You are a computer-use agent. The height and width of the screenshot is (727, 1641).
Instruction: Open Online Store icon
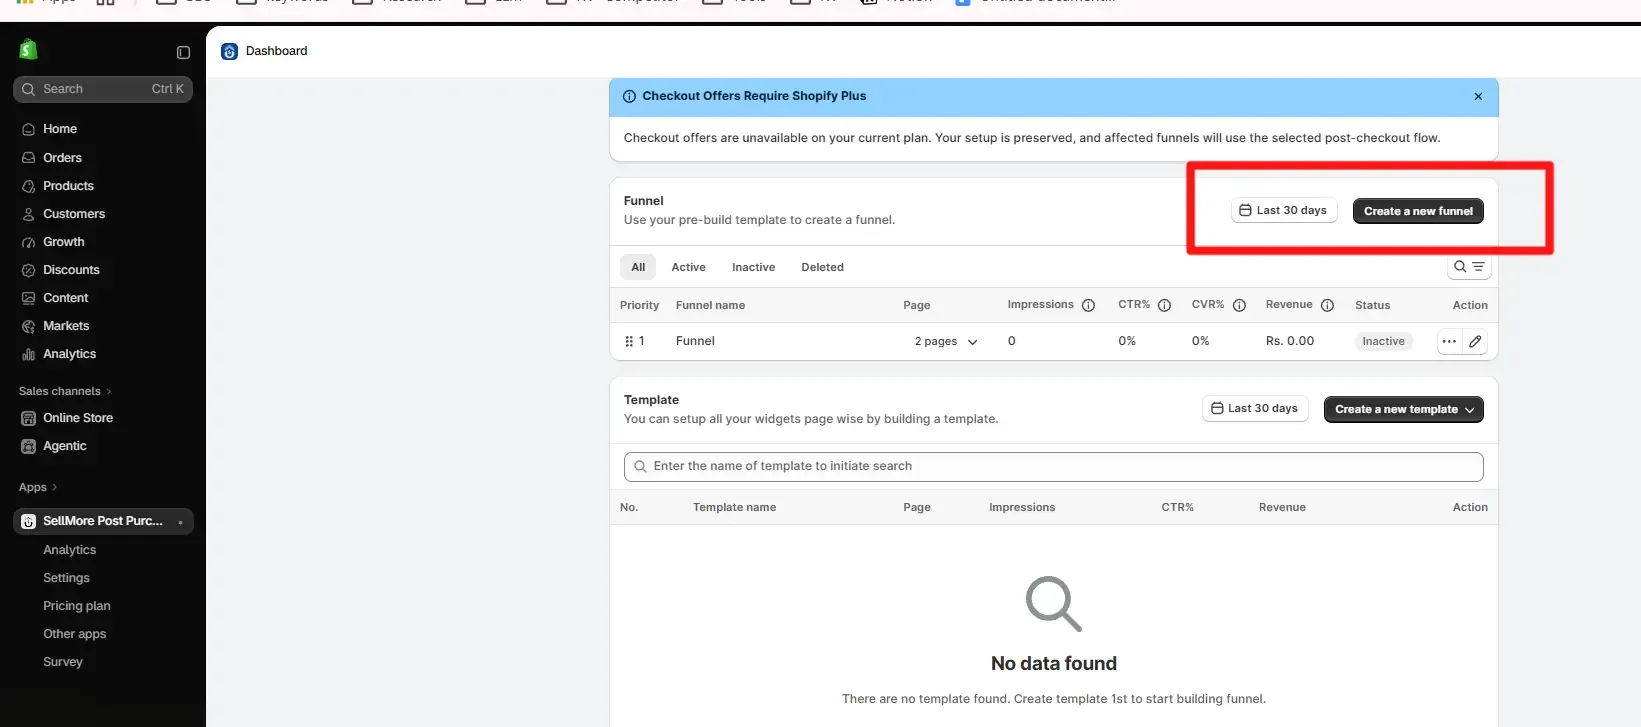pyautogui.click(x=28, y=418)
